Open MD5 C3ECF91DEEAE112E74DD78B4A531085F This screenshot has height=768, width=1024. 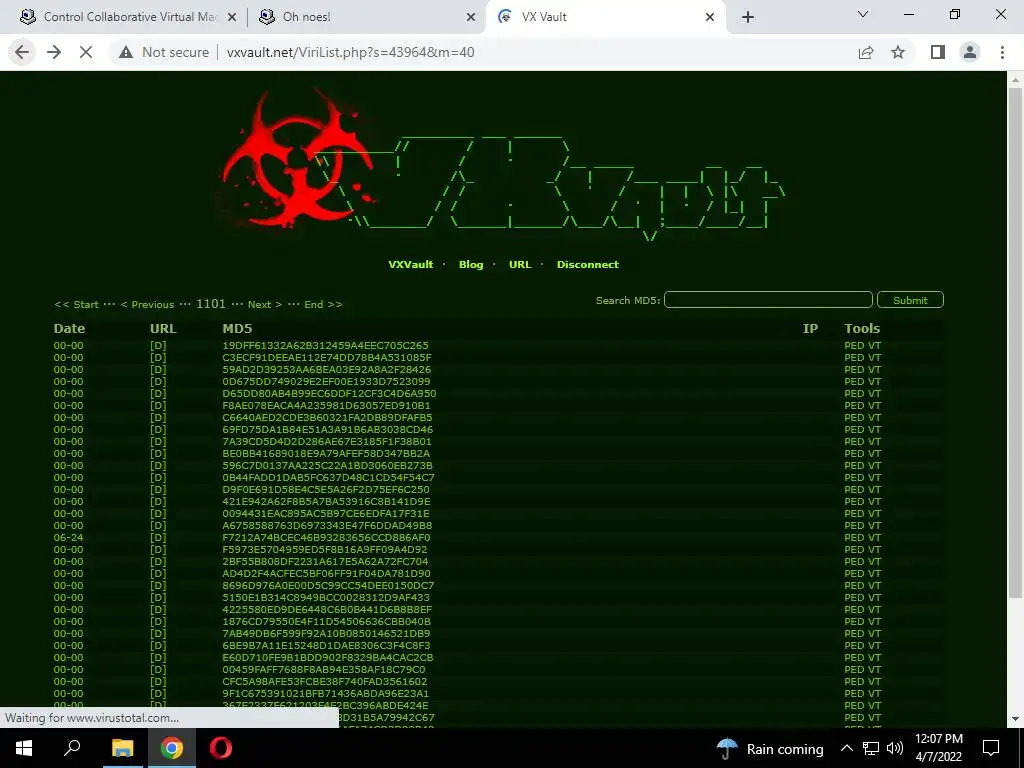pyautogui.click(x=327, y=358)
